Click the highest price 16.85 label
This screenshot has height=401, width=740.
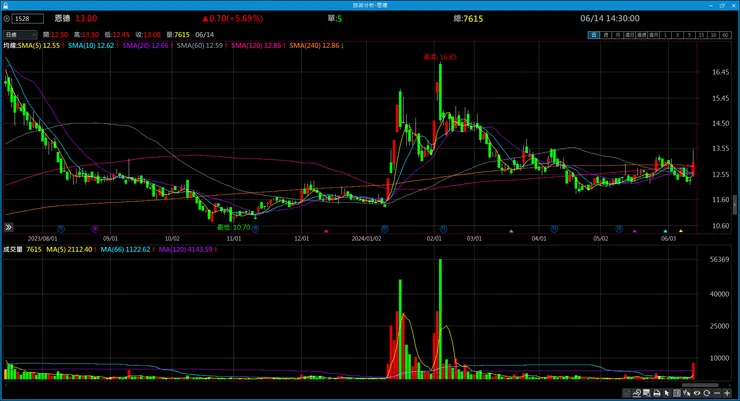click(x=440, y=57)
